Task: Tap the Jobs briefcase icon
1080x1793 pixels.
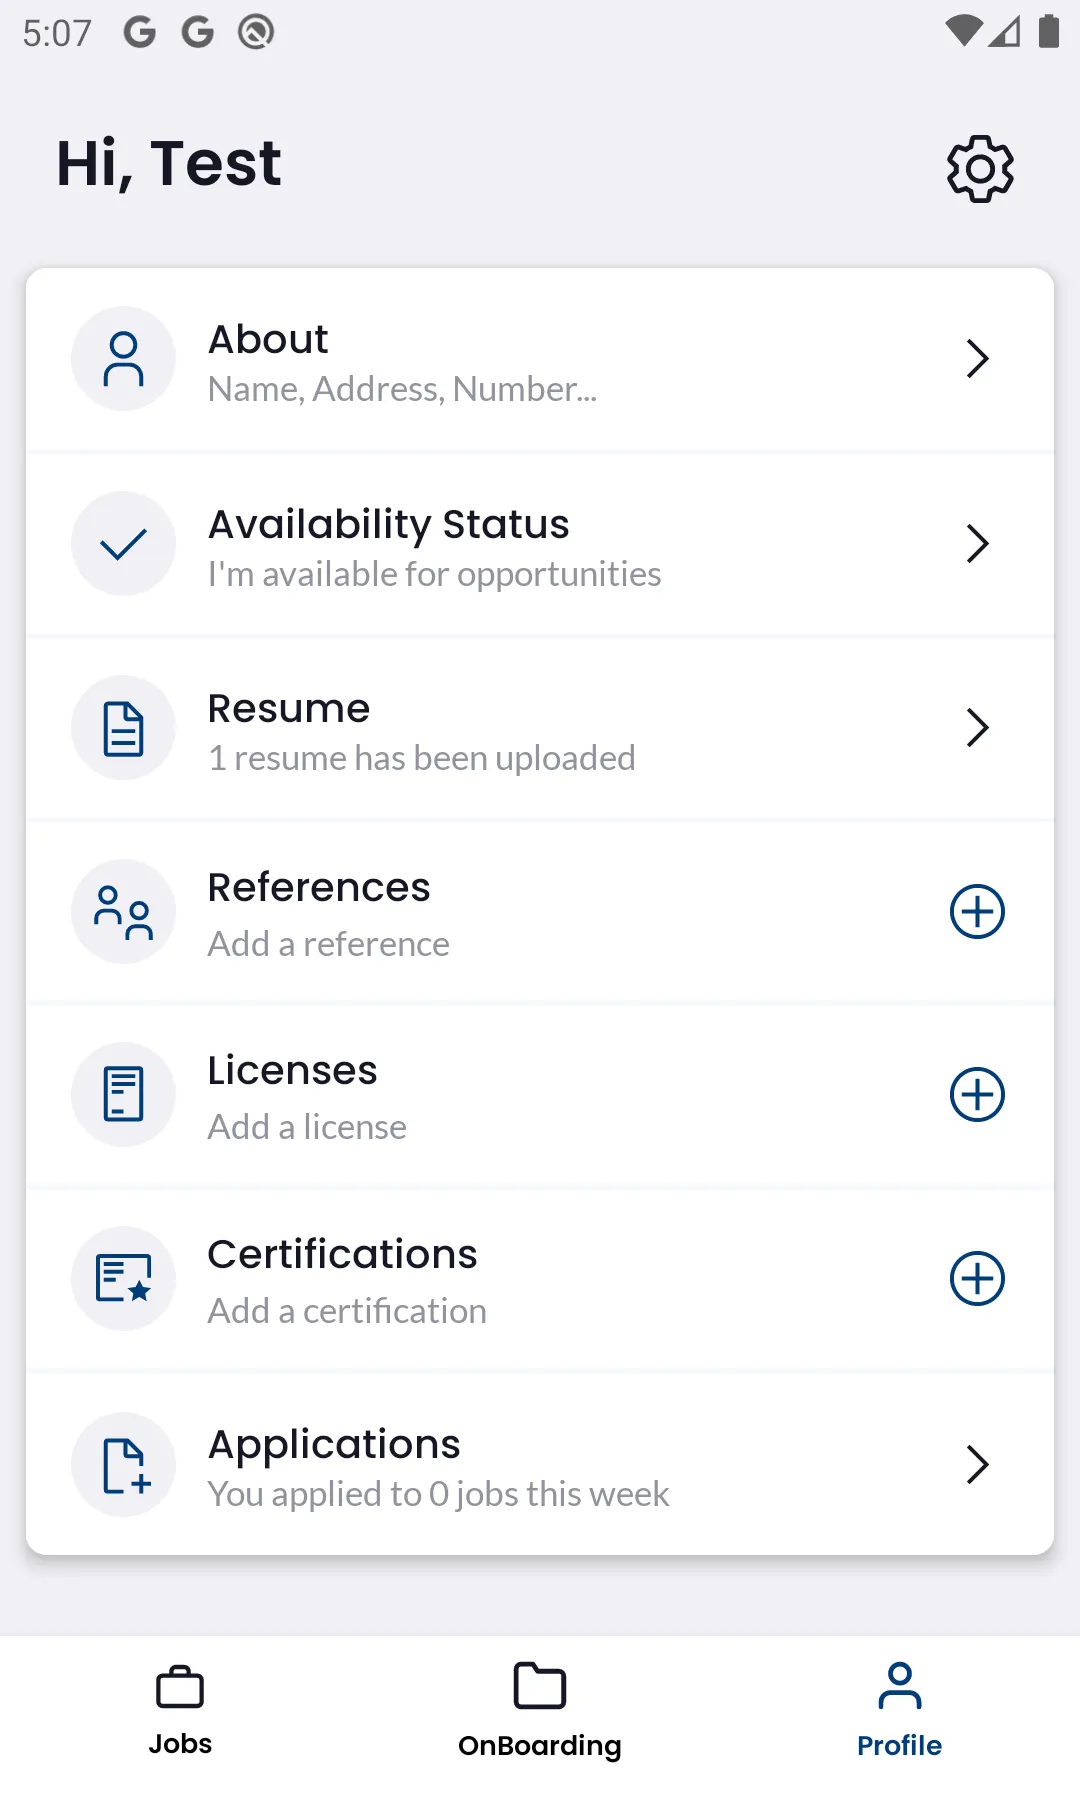Action: 180,1687
